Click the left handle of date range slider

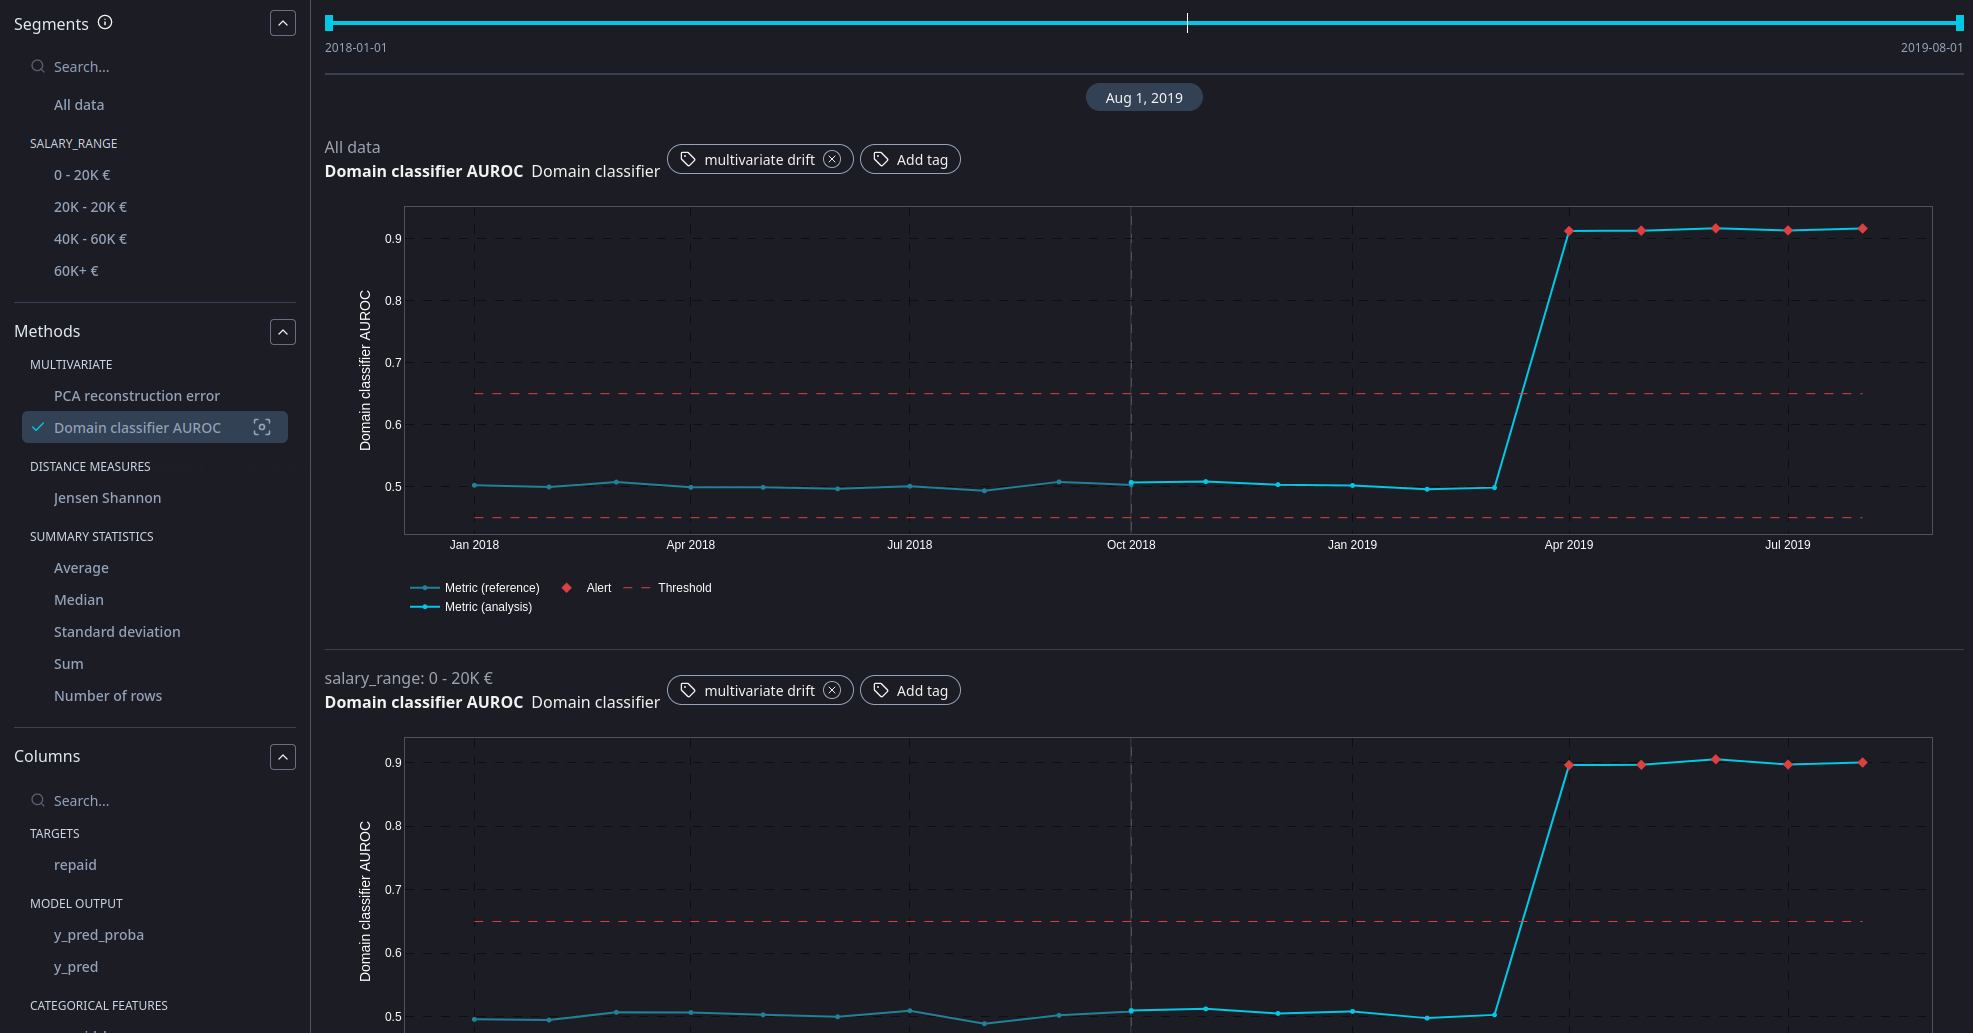tap(329, 23)
